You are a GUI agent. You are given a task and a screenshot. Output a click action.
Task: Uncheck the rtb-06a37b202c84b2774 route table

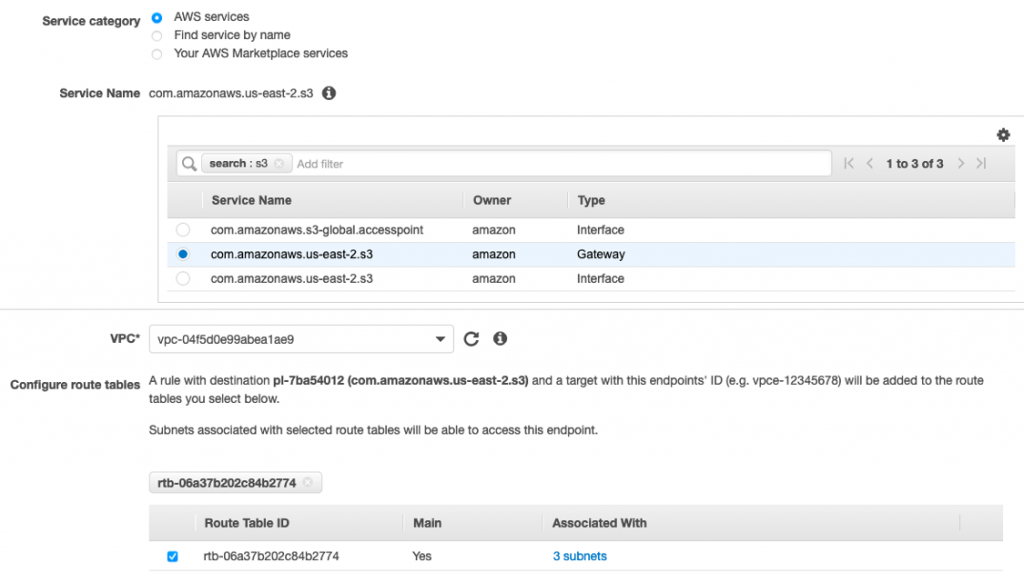(171, 556)
